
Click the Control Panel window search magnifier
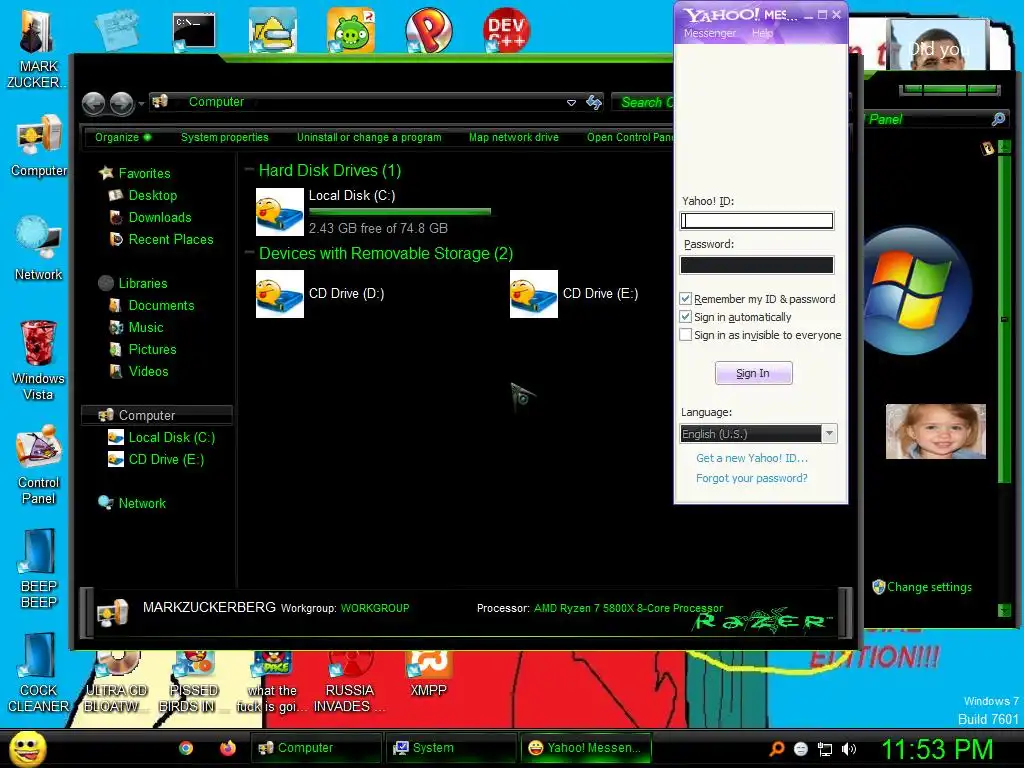point(998,119)
